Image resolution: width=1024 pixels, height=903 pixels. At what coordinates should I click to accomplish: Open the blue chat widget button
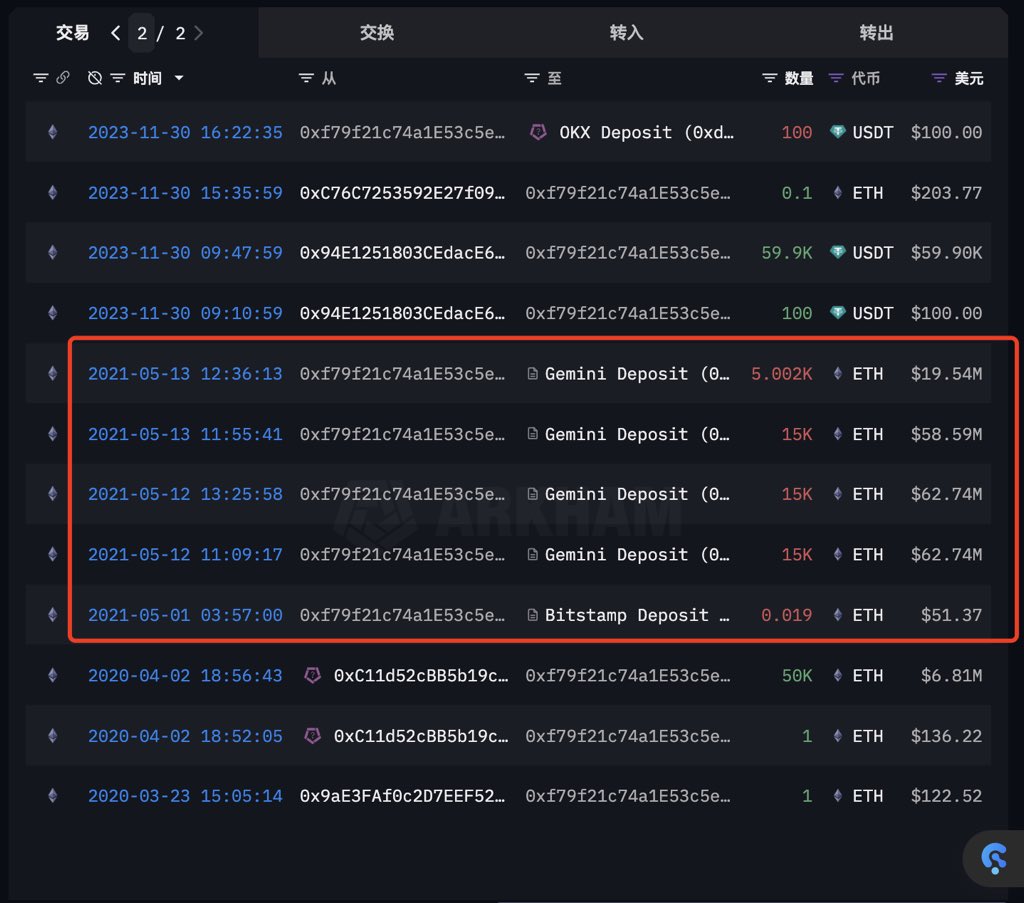tap(994, 858)
